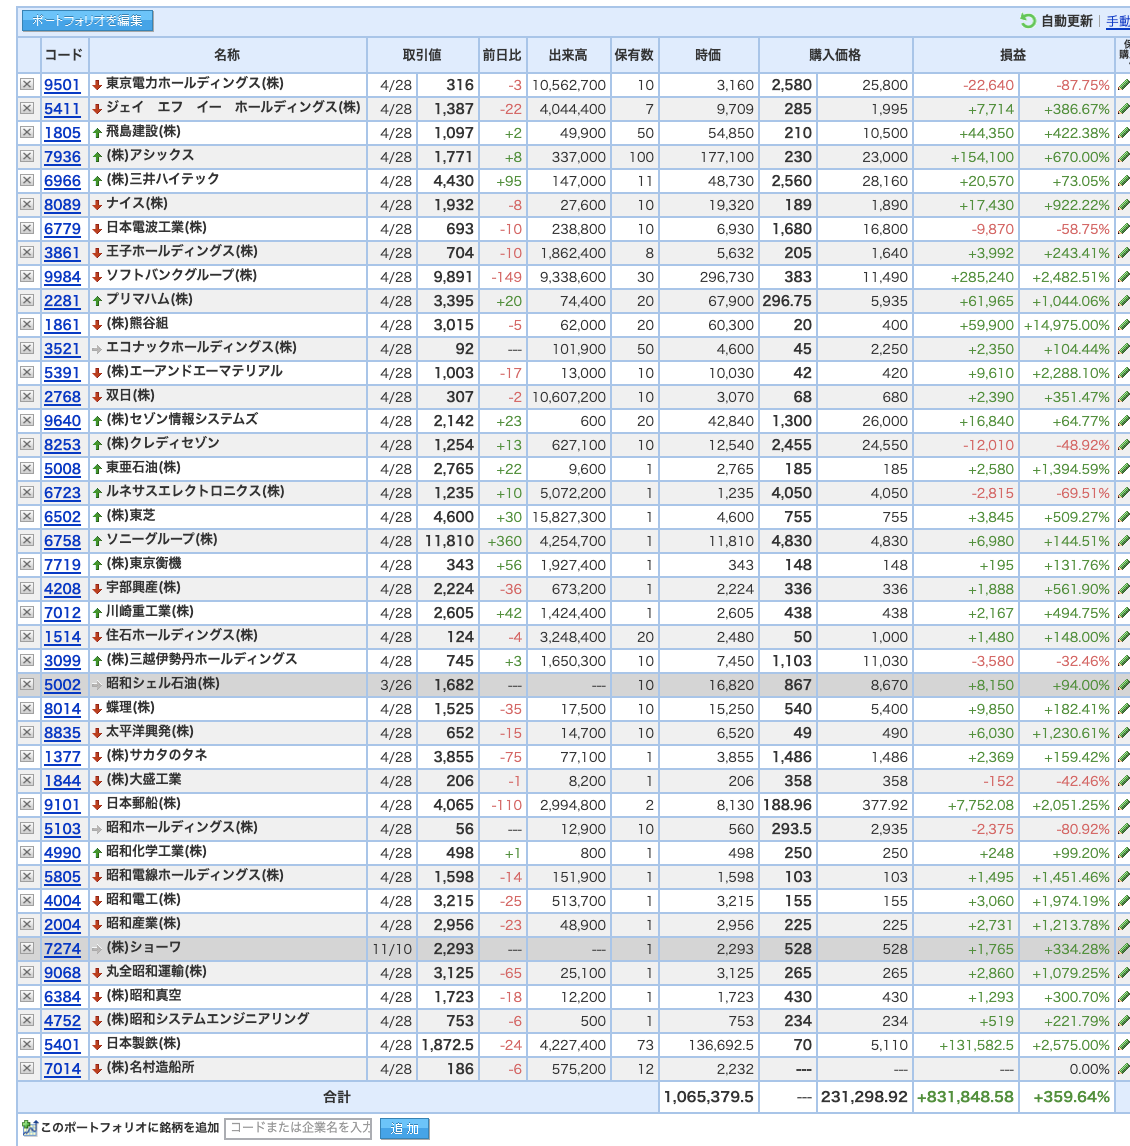Open stock code link 6758
Screen dimensions: 1130x1146
pos(62,541)
